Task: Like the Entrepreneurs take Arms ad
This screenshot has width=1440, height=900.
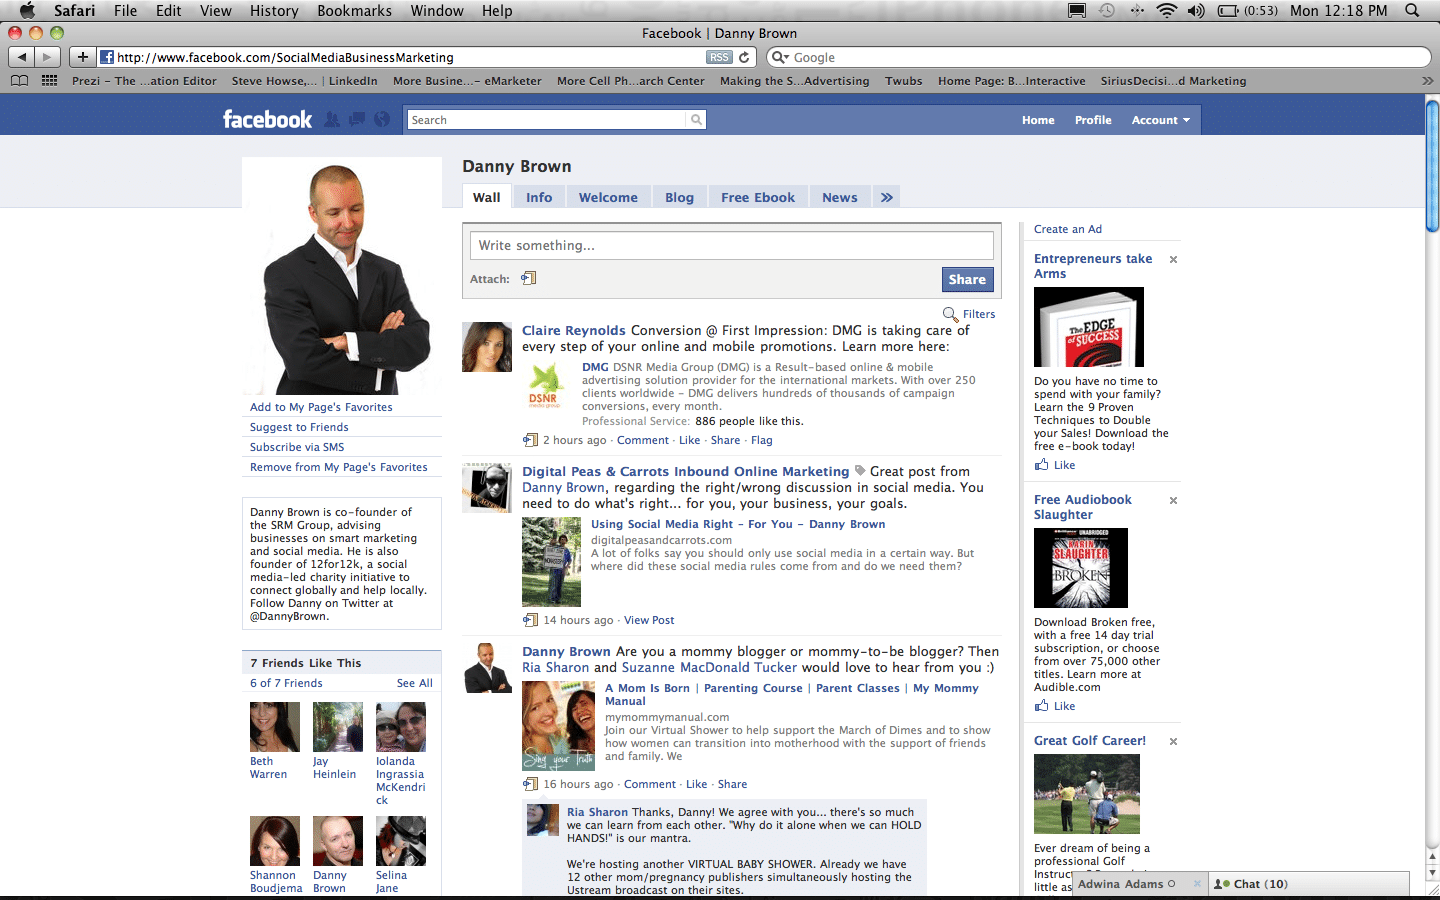Action: (1055, 464)
